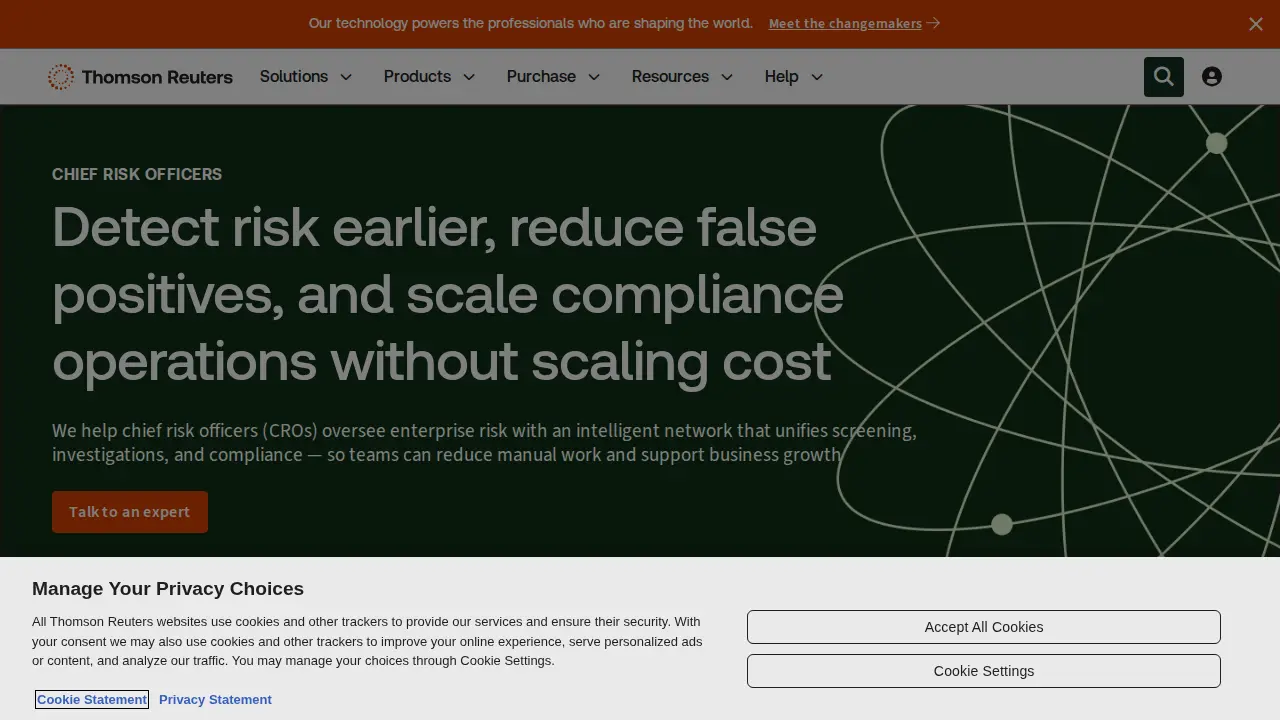Accept All Cookies in privacy banner
Image resolution: width=1280 pixels, height=720 pixels.
pyautogui.click(x=984, y=627)
